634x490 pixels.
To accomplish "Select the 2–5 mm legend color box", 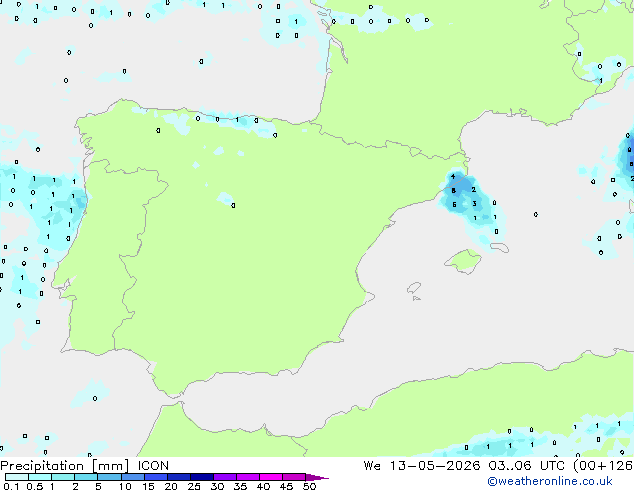I will tap(86, 477).
